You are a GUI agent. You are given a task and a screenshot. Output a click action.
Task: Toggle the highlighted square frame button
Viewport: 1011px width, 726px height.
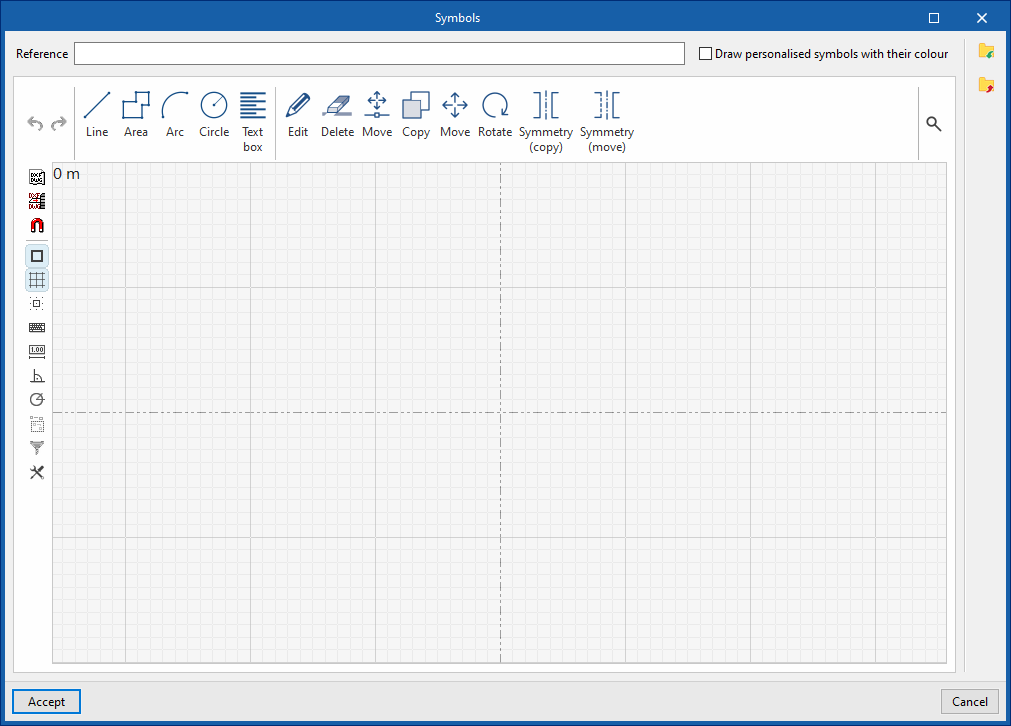37,256
